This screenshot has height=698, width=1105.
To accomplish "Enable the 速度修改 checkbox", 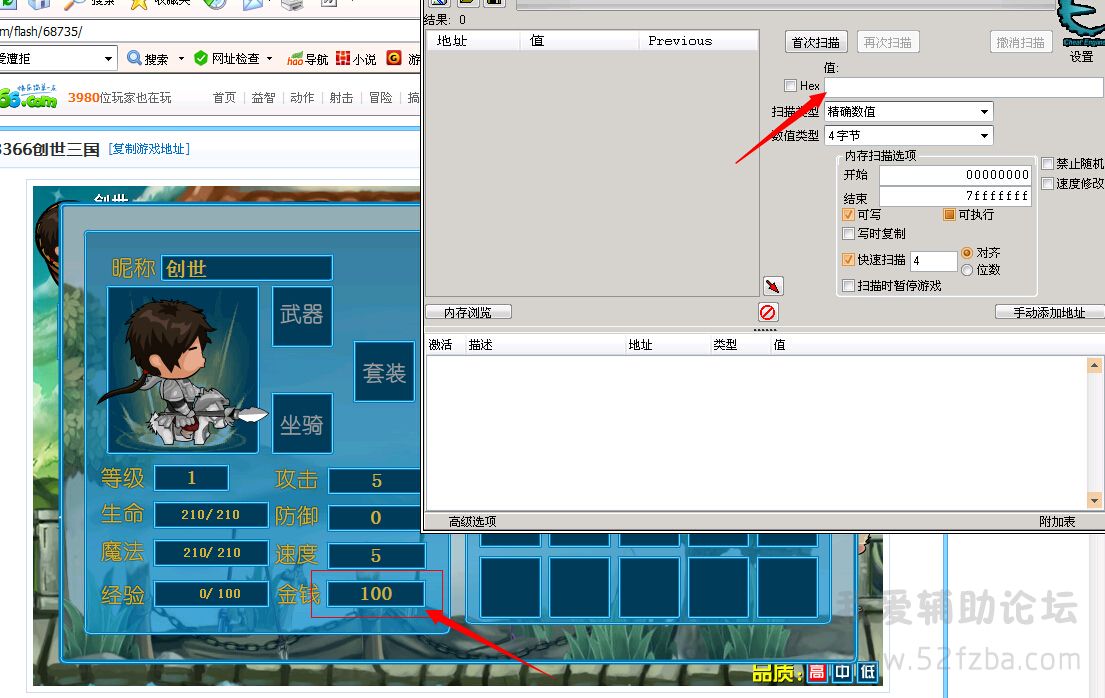I will point(1047,183).
